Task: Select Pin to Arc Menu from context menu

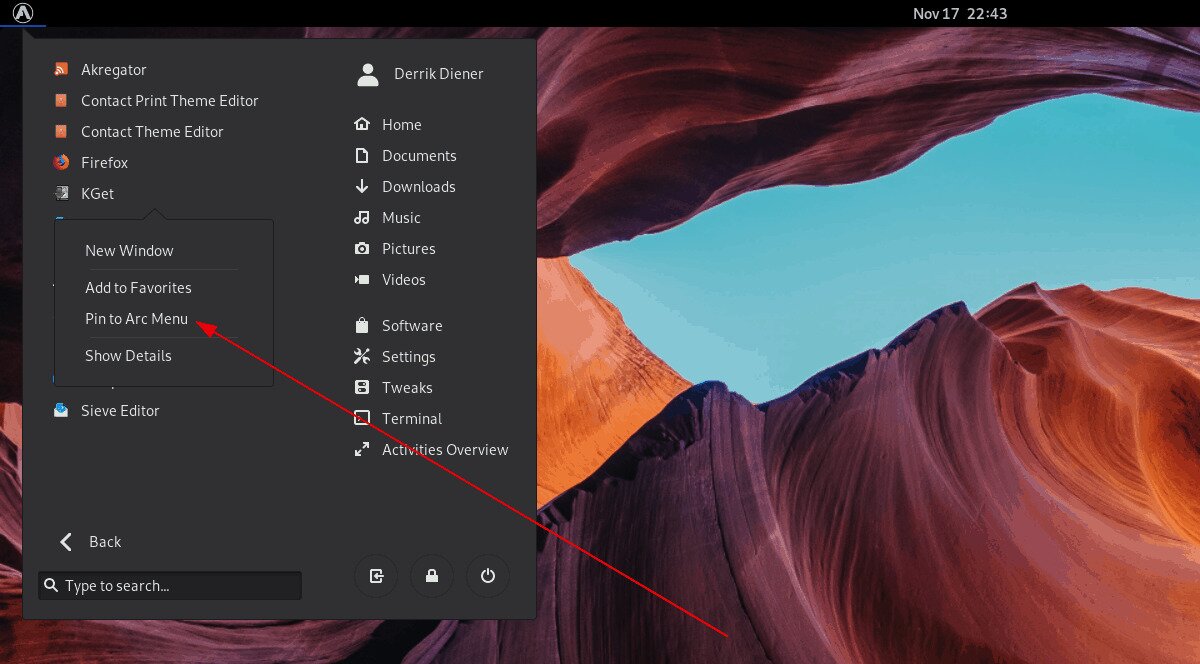Action: pyautogui.click(x=135, y=318)
